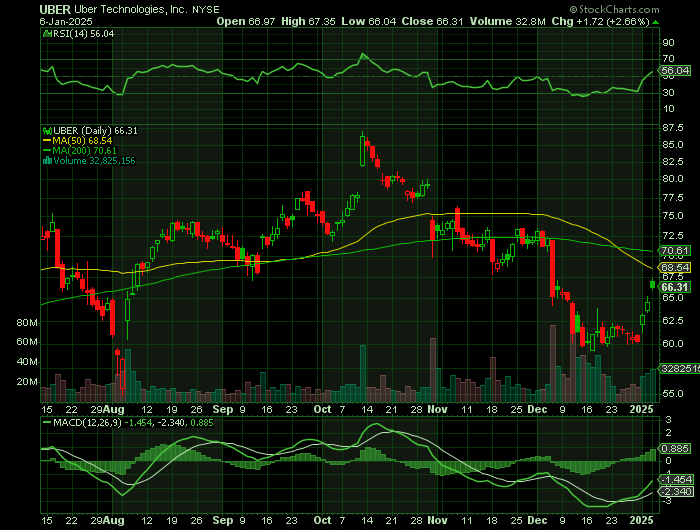Viewport: 700px width, 530px height.
Task: Click the 'Uber Technologies, Inc.' company name
Action: click(131, 9)
